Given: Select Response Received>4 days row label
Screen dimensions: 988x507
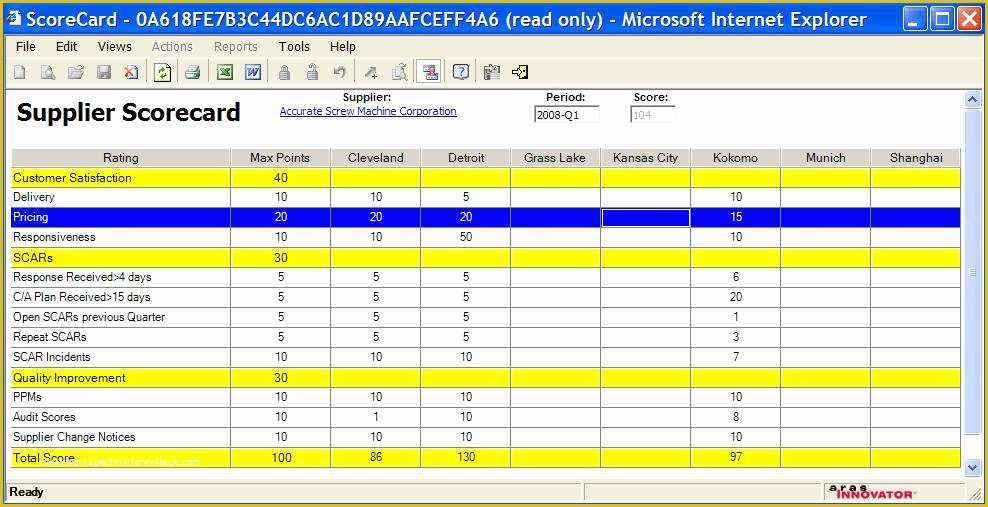Looking at the screenshot, I should pyautogui.click(x=82, y=277).
